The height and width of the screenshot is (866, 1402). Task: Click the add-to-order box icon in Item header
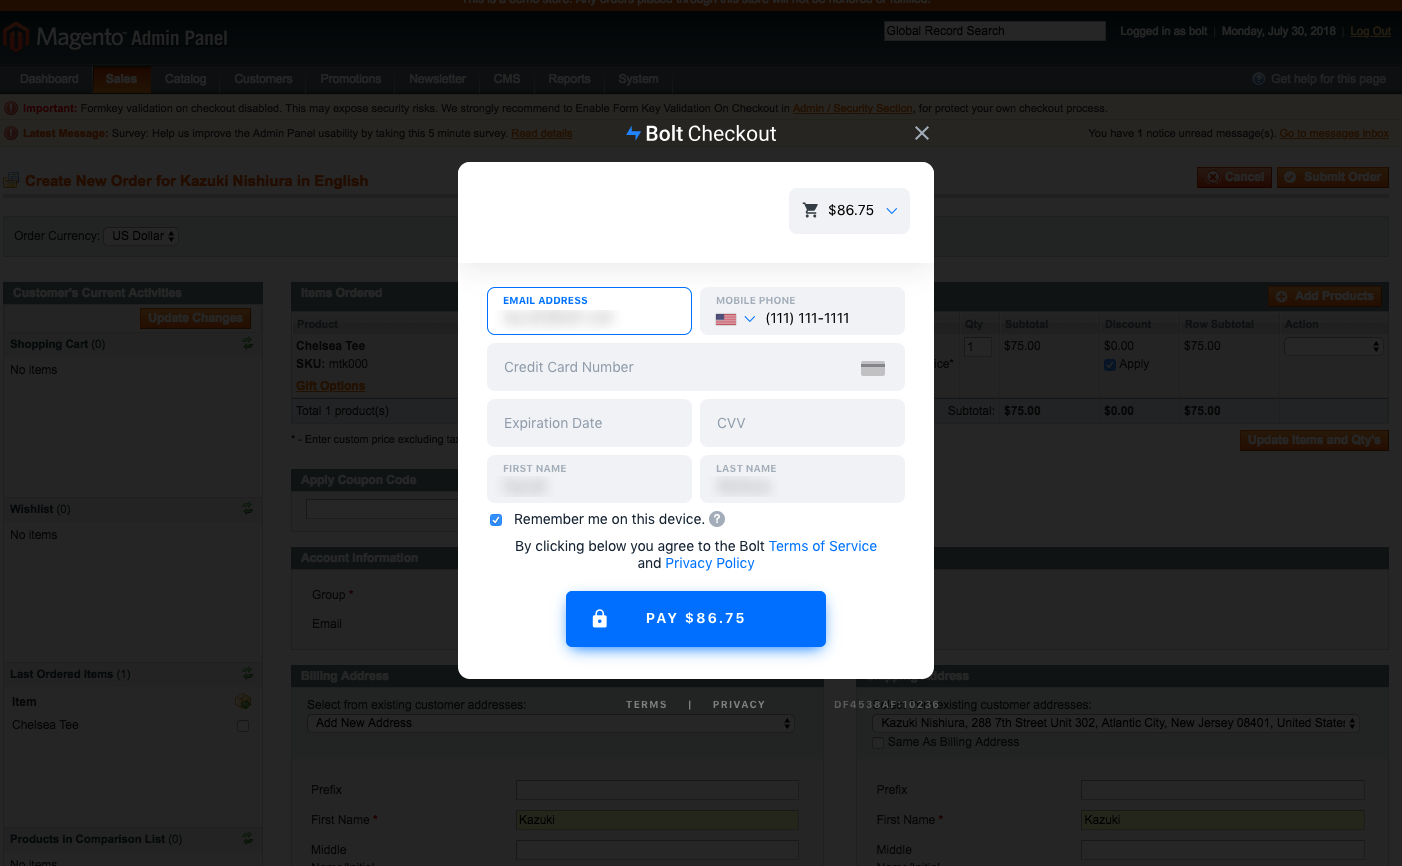(243, 702)
